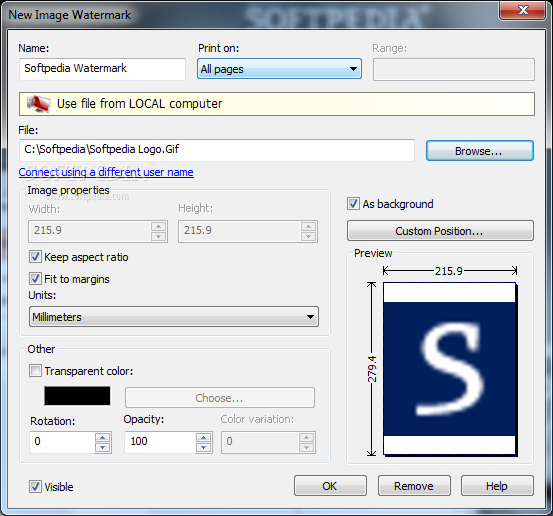Image resolution: width=553 pixels, height=516 pixels.
Task: Click the Height spinner down arrow
Action: coord(309,237)
